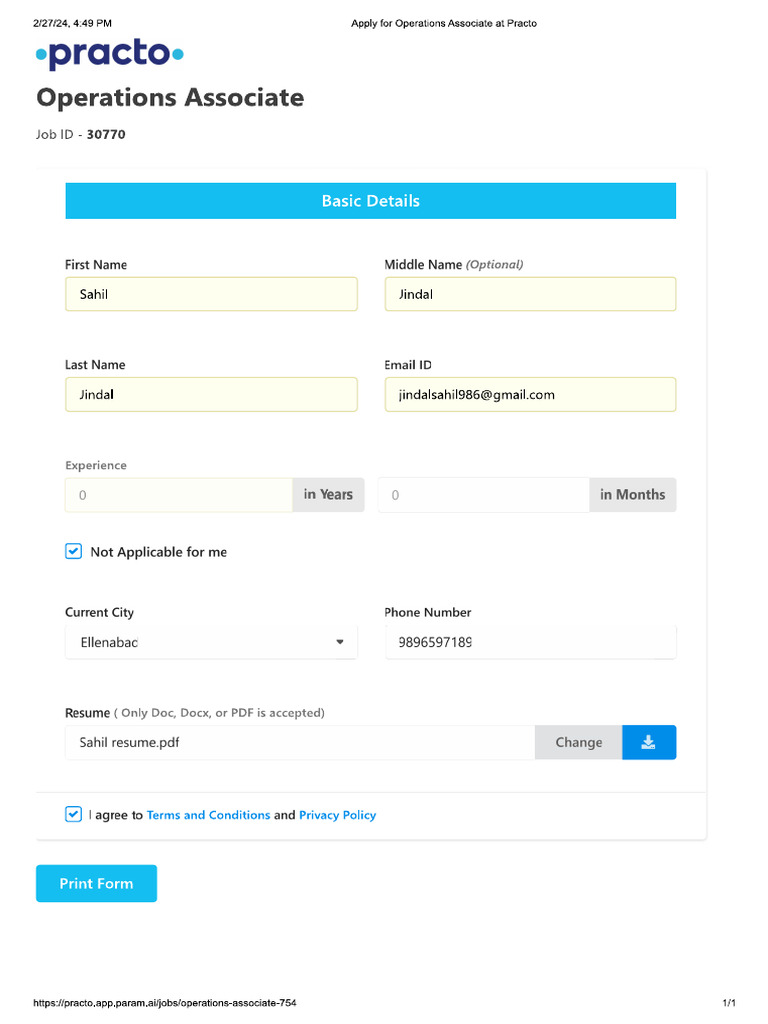Click the Experience in Months field

[x=484, y=495]
